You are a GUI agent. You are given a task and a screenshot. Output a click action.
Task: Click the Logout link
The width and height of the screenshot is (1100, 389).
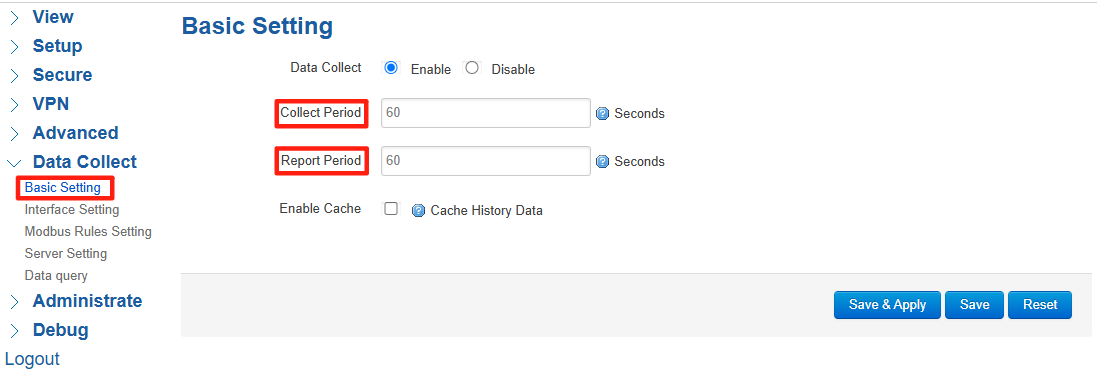click(x=32, y=360)
